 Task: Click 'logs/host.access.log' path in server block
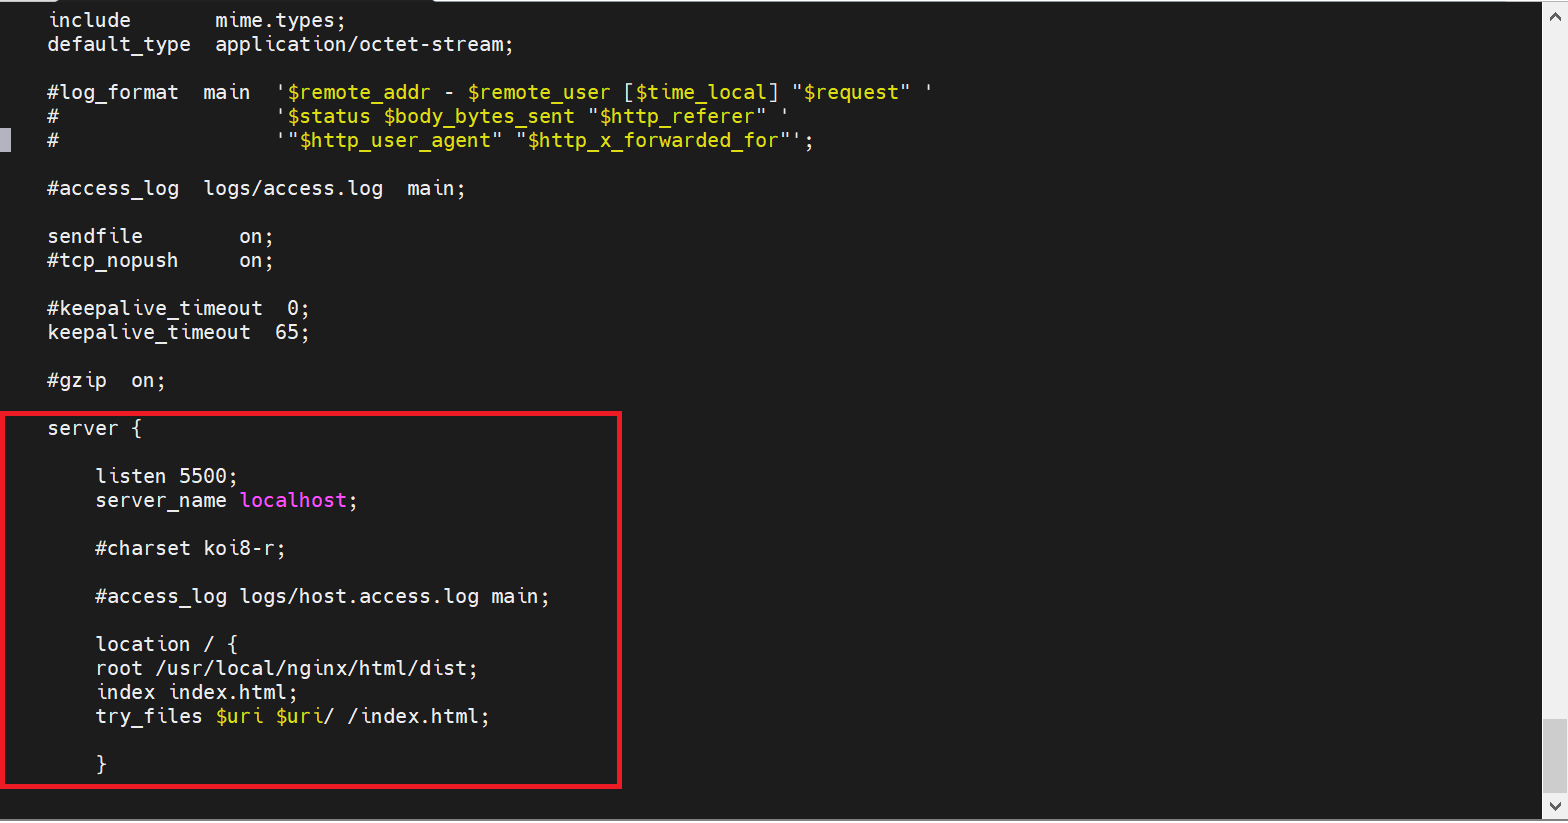click(359, 596)
